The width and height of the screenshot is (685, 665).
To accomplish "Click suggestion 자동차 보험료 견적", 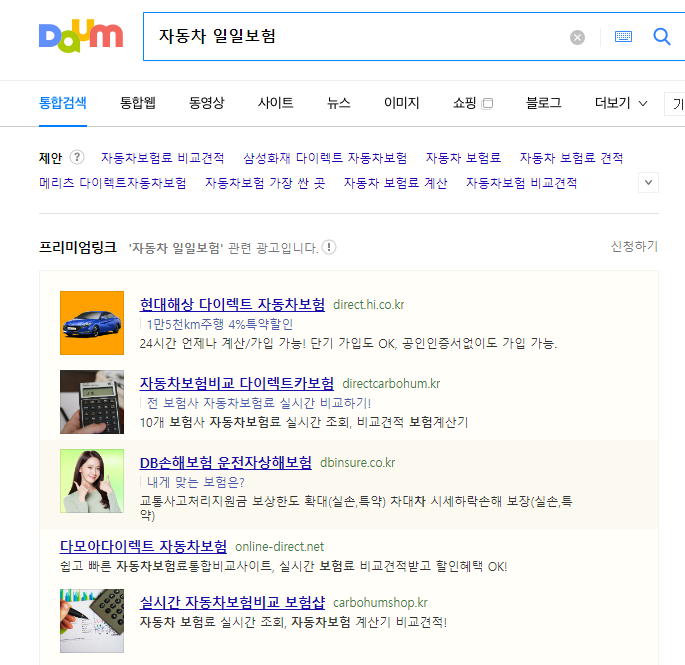I will [571, 158].
